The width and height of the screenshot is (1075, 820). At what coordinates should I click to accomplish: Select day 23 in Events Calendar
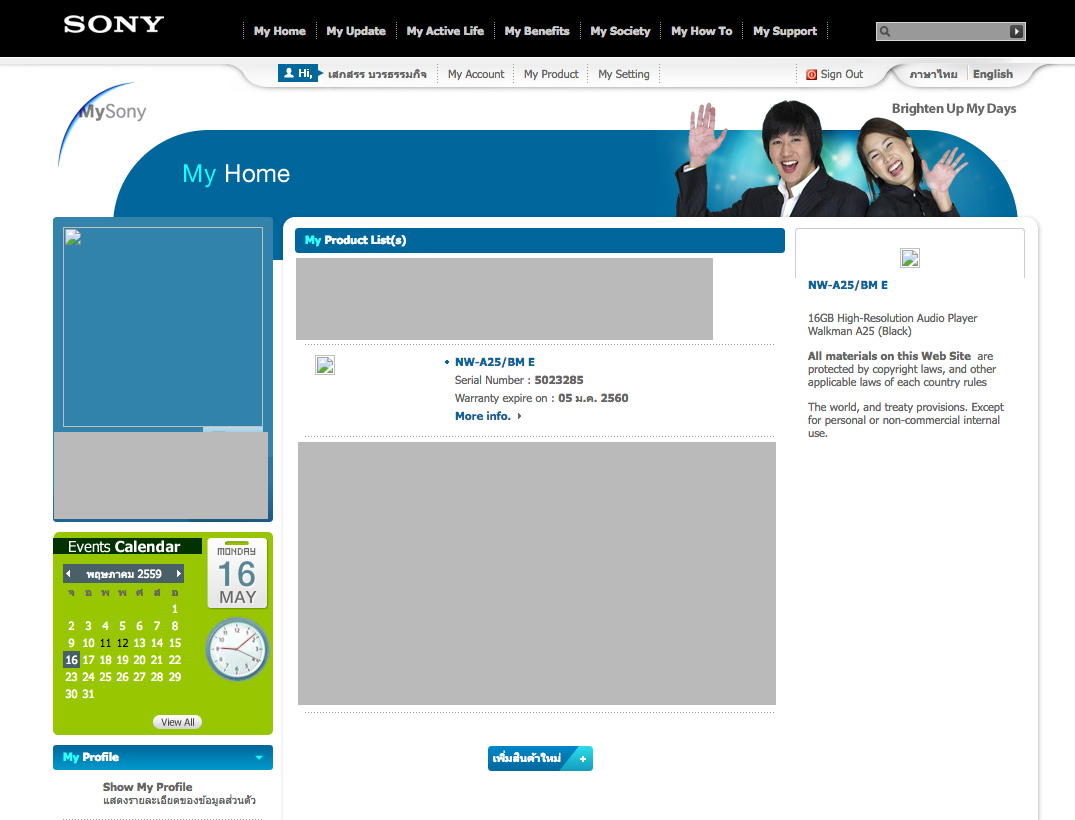(71, 677)
